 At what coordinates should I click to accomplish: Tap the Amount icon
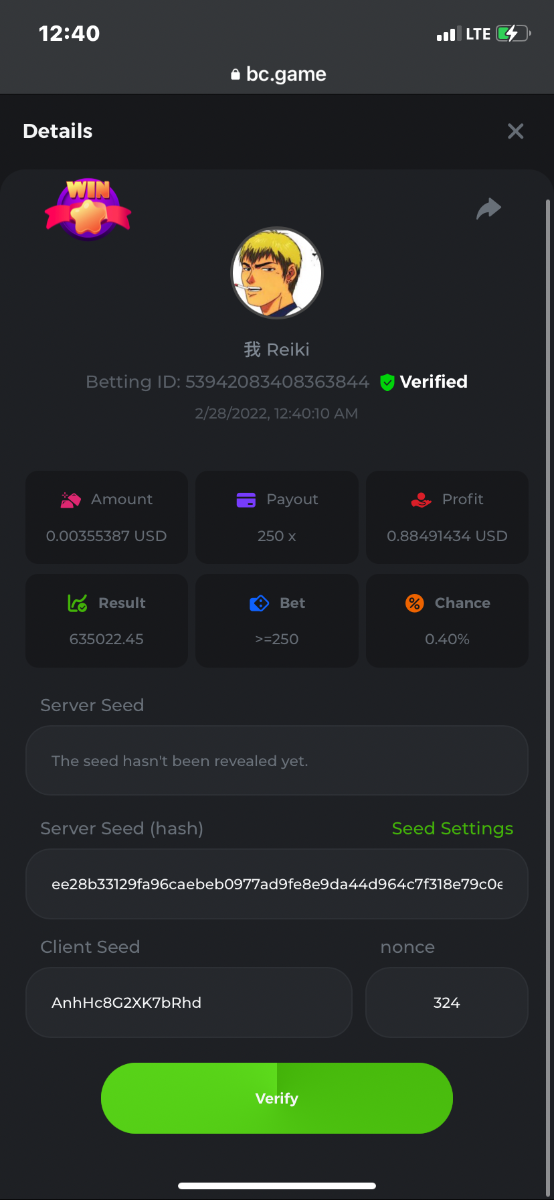[71, 499]
